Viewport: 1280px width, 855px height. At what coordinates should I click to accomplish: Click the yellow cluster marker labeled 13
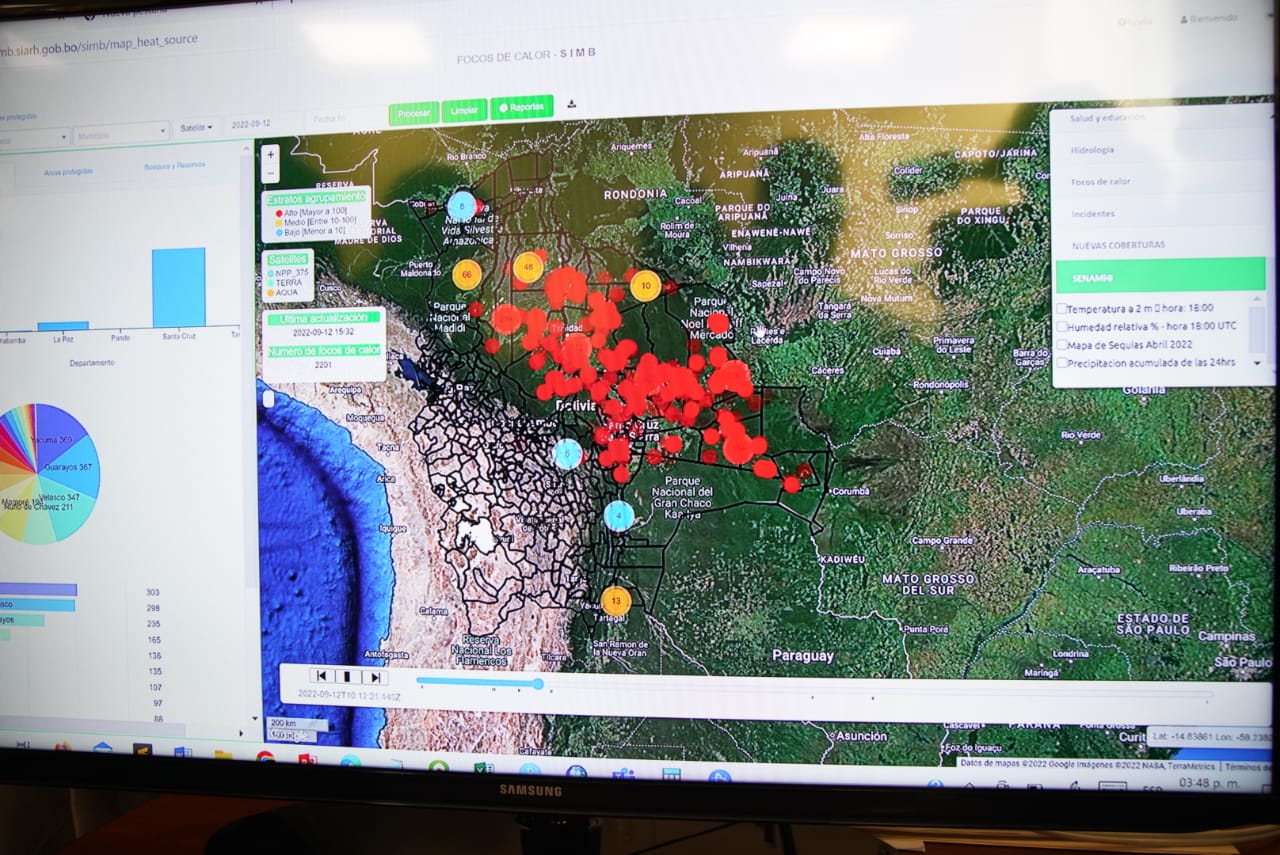pos(616,601)
